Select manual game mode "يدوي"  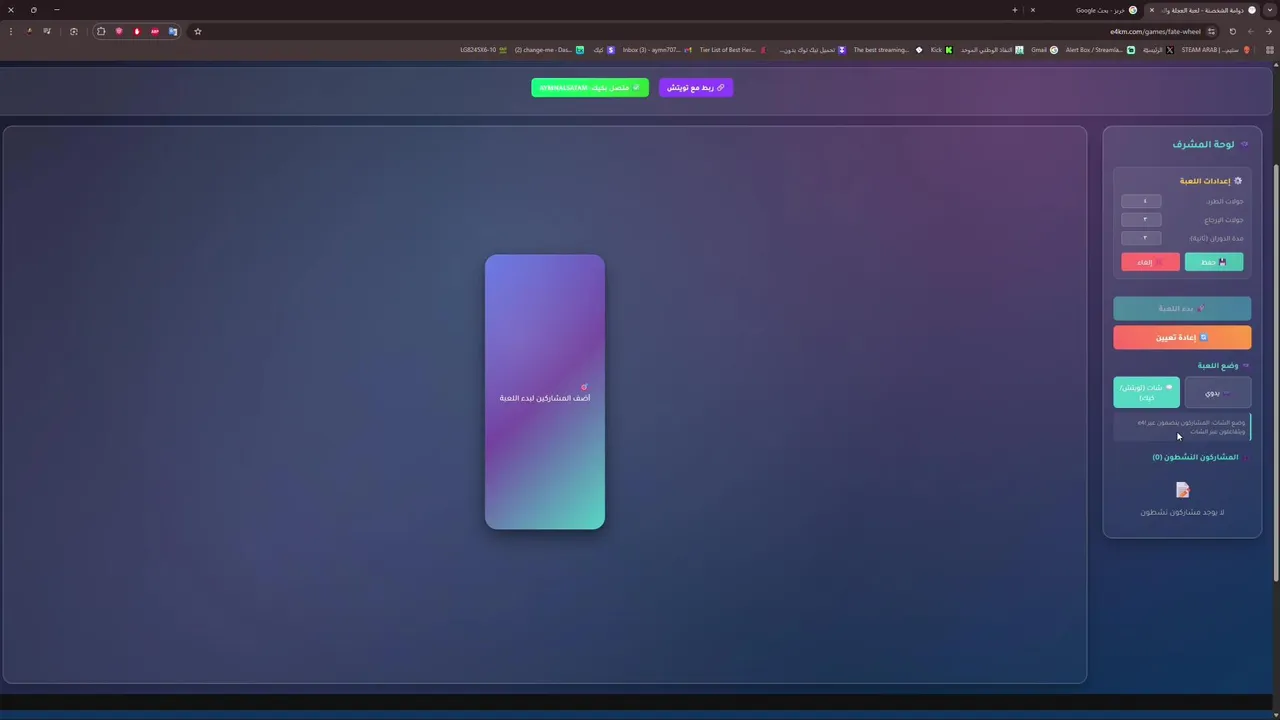point(1217,393)
